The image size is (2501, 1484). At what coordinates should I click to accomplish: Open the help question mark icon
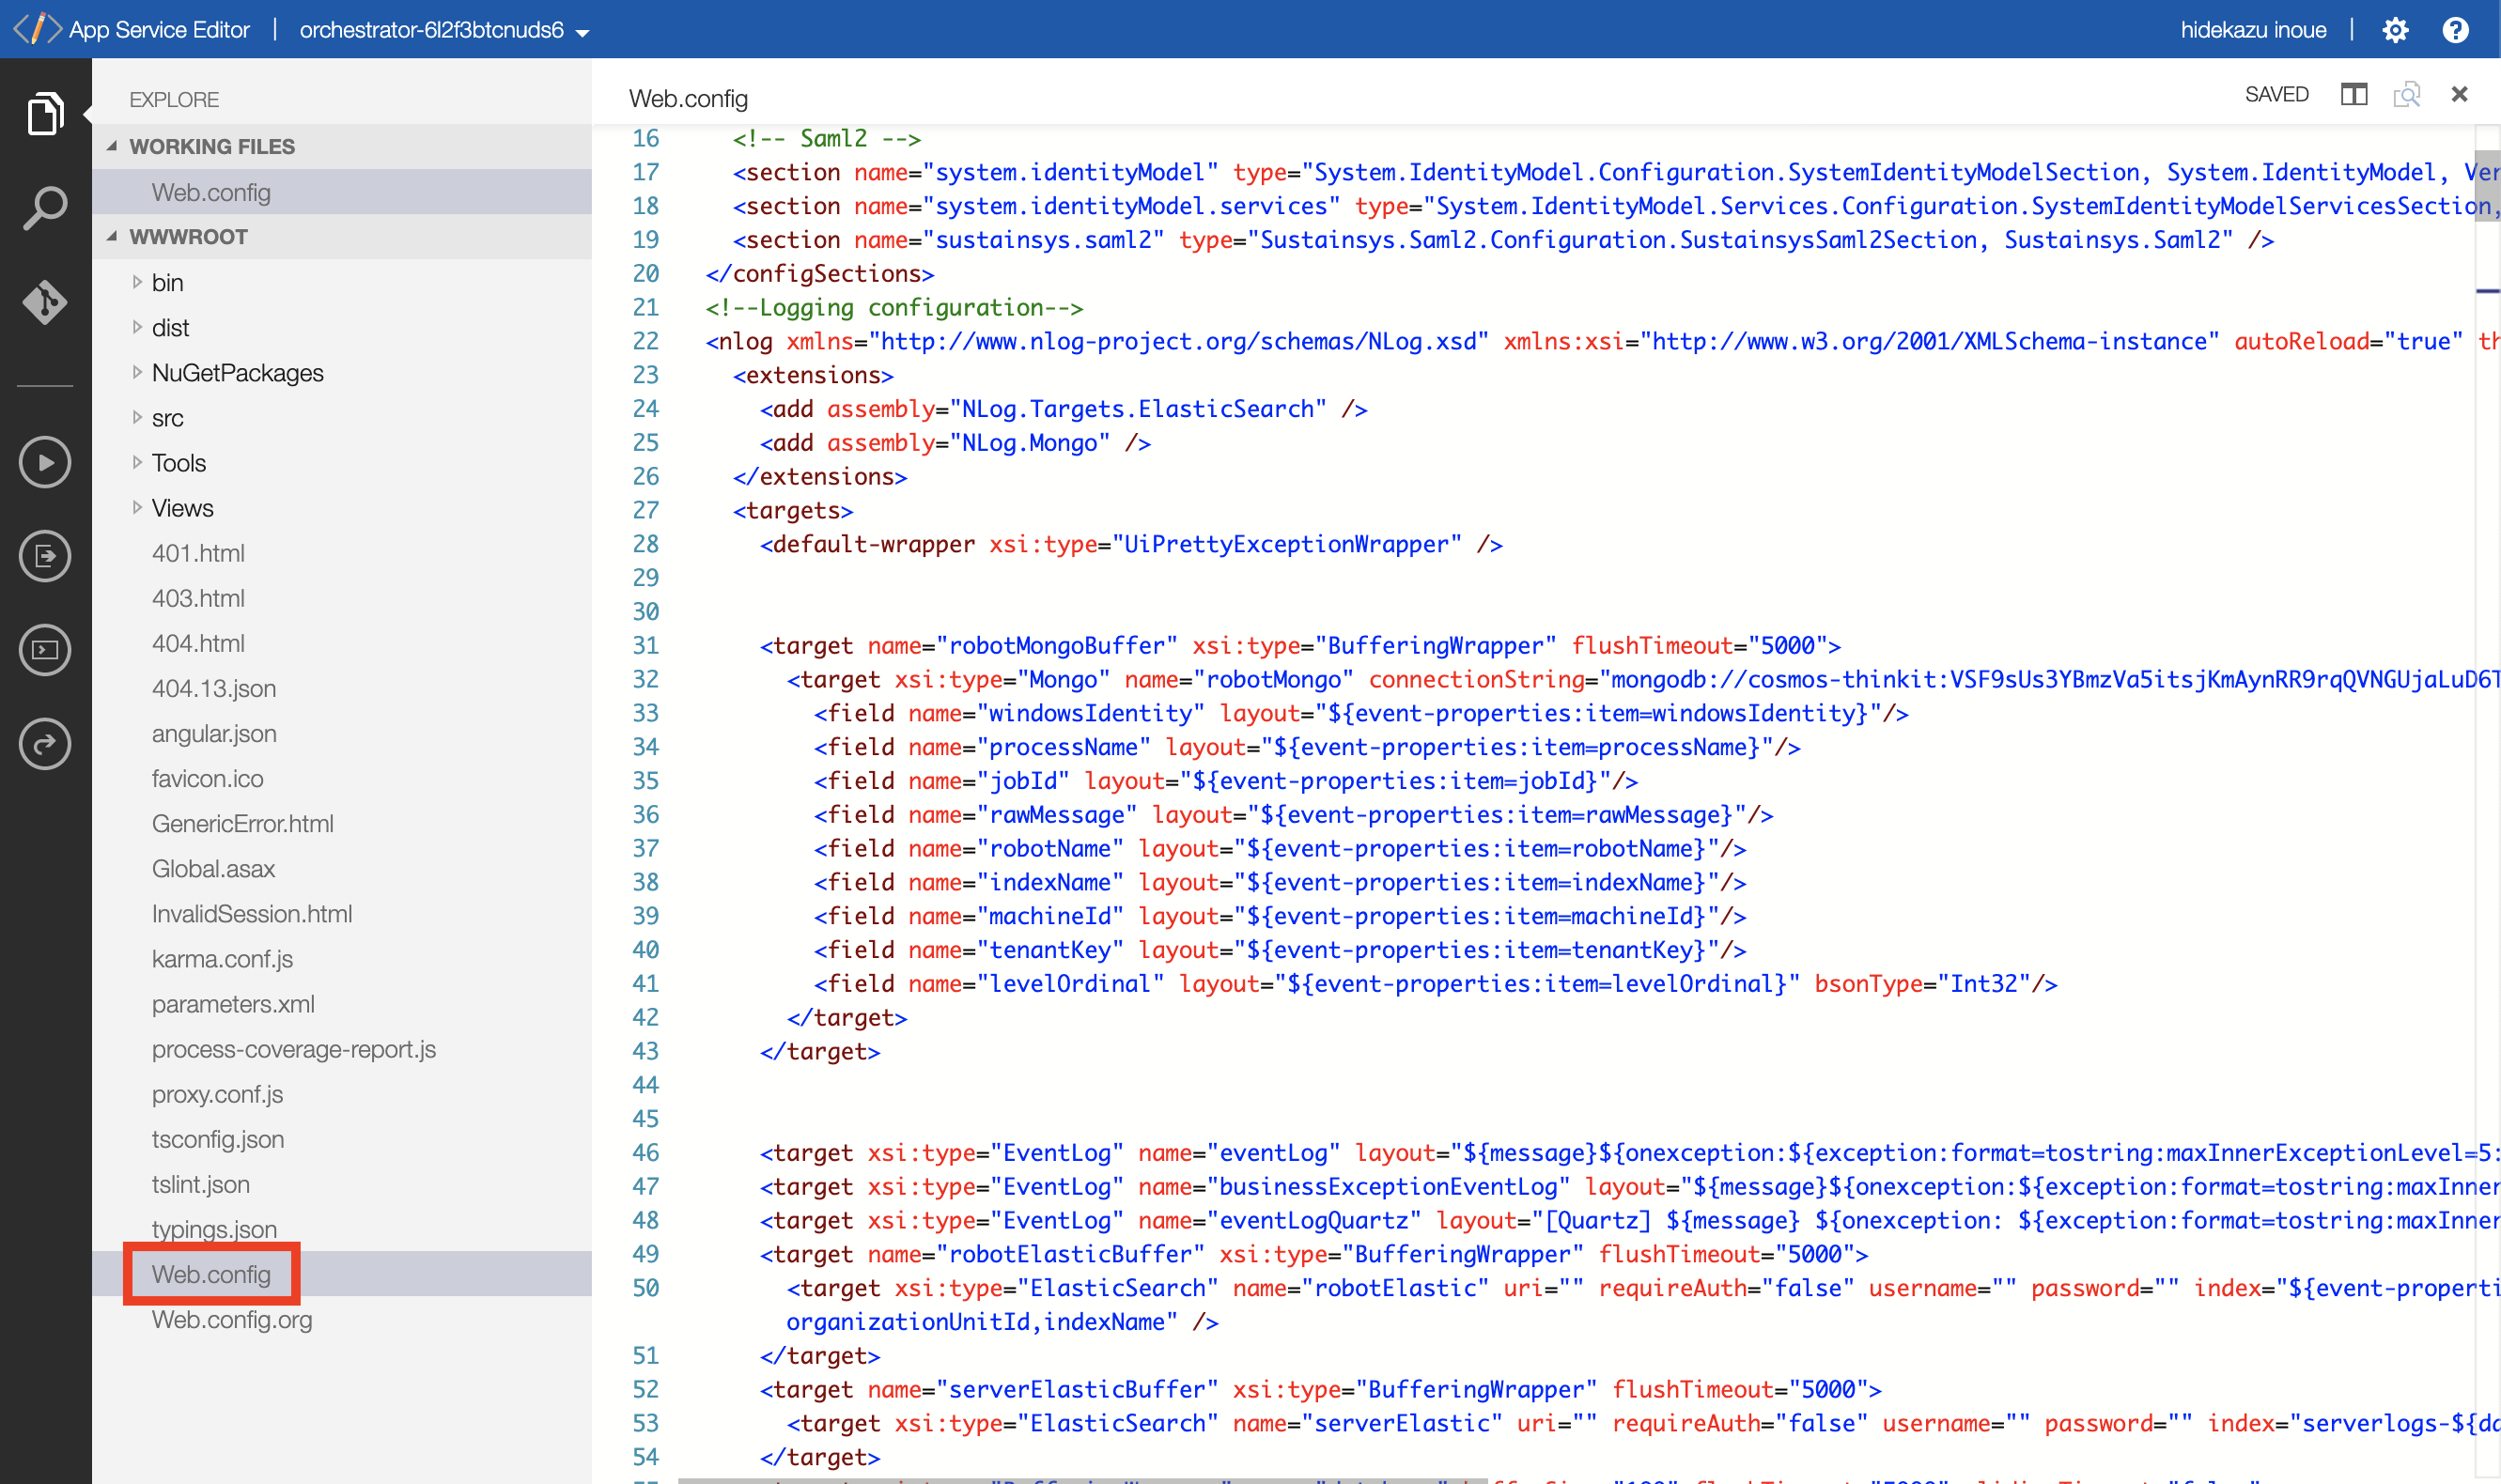coord(2455,30)
